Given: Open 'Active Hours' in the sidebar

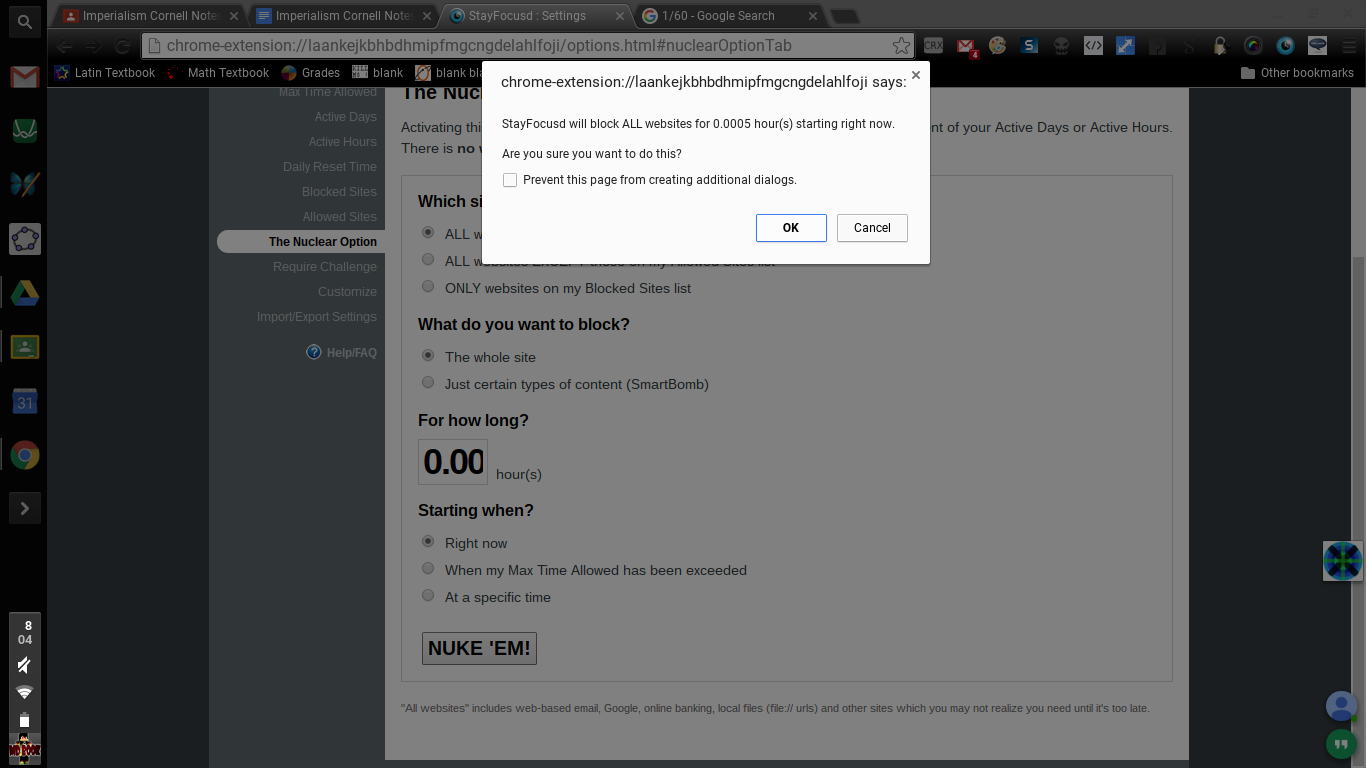Looking at the screenshot, I should 342,142.
